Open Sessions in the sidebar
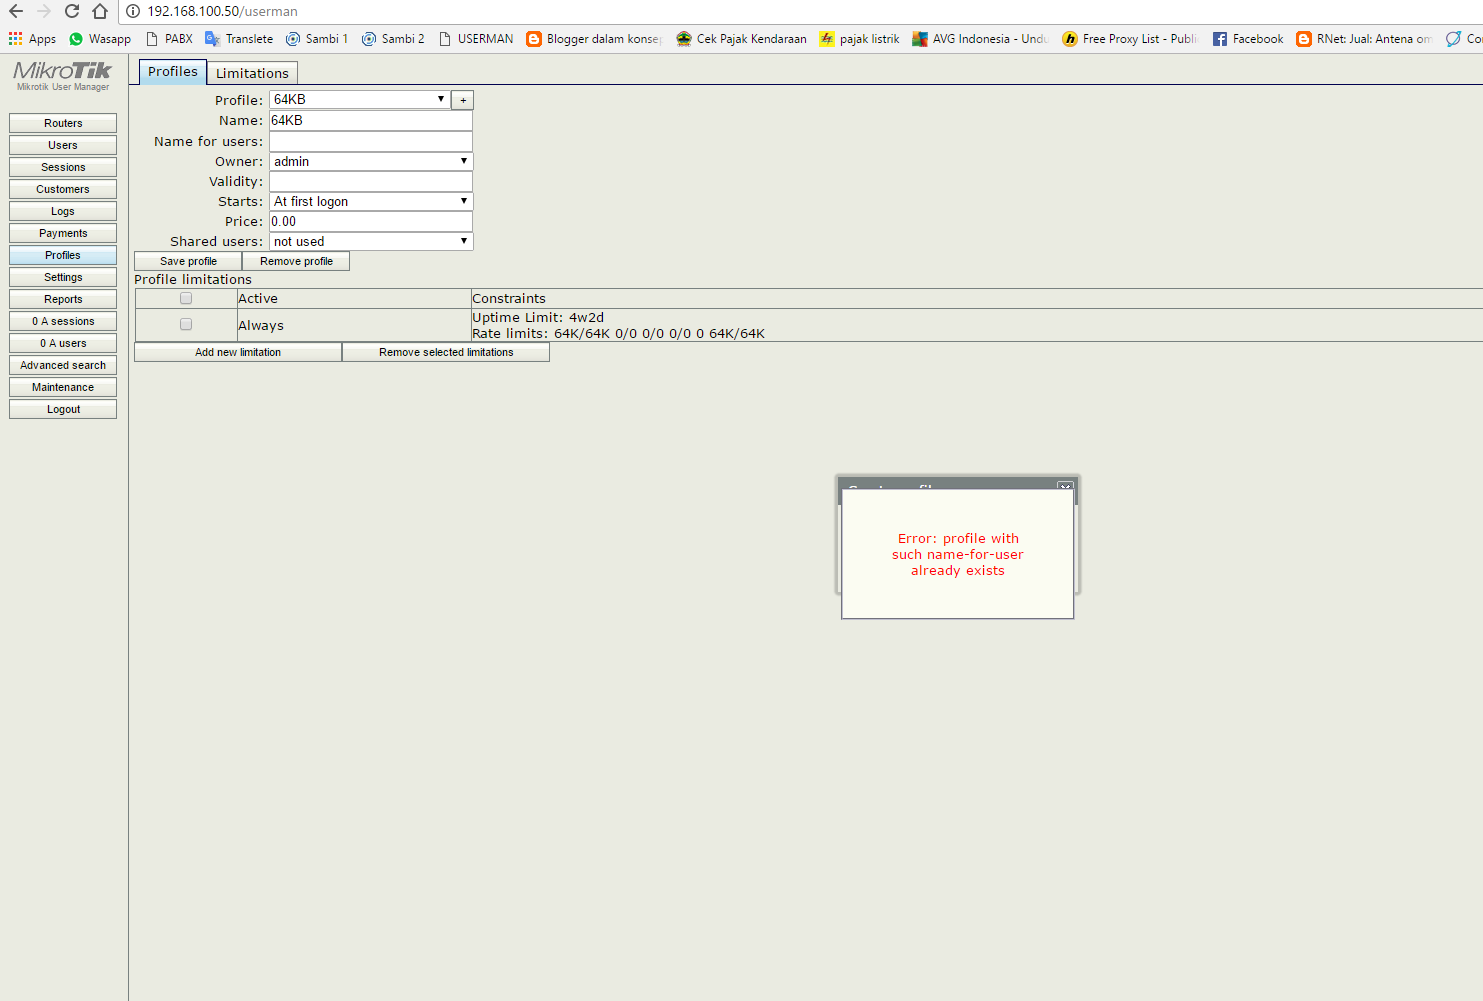Image resolution: width=1483 pixels, height=1001 pixels. 63,167
